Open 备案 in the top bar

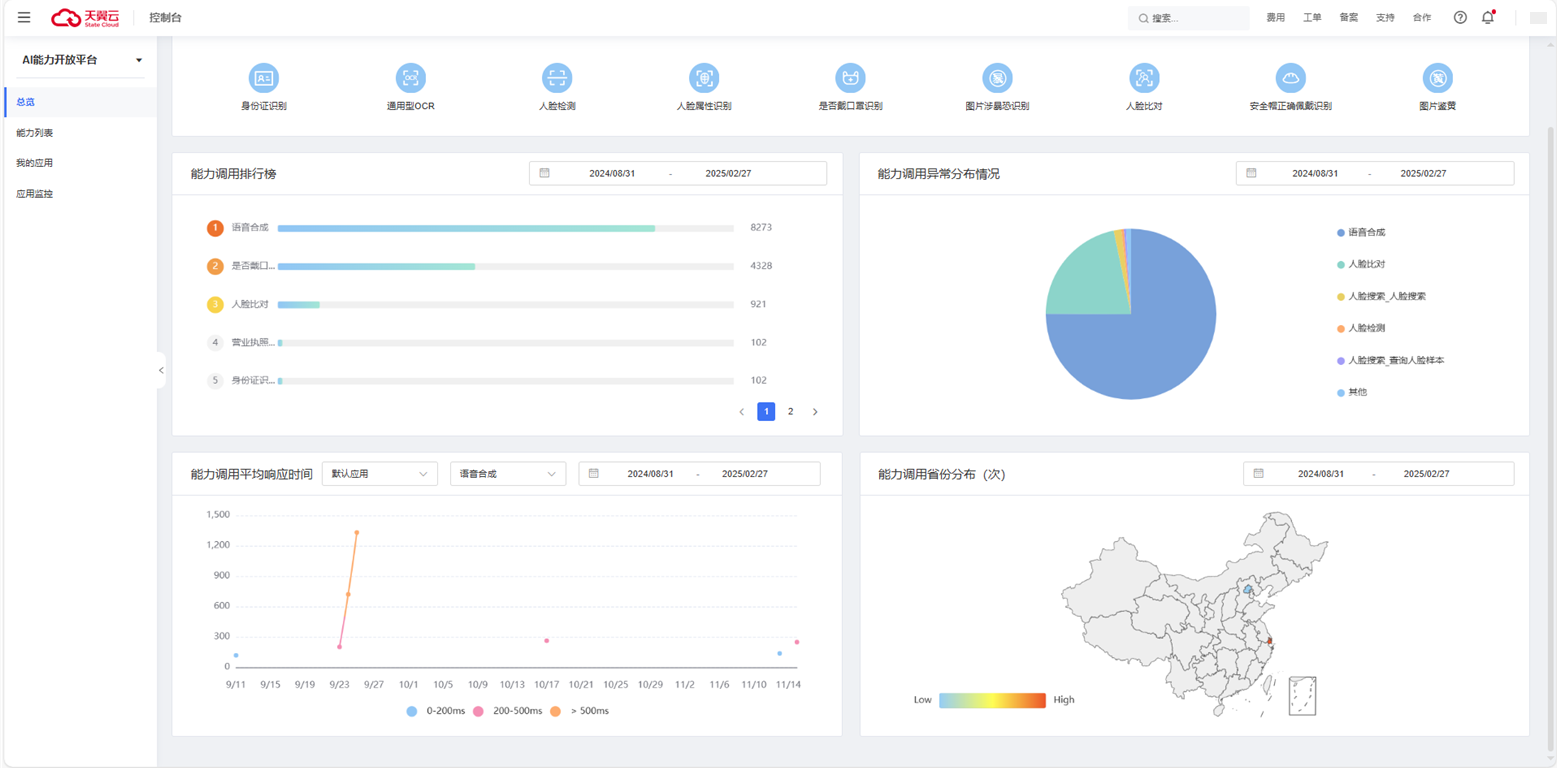1349,18
